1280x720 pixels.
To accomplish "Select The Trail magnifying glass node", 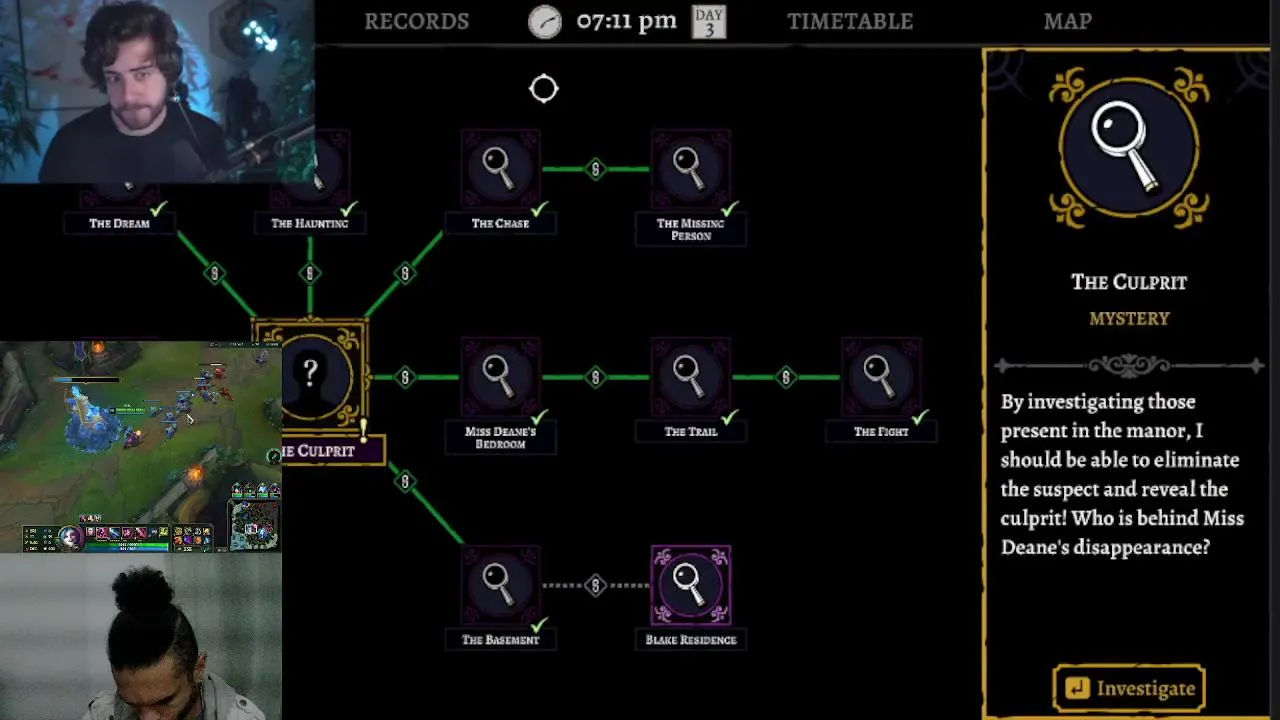I will (690, 377).
